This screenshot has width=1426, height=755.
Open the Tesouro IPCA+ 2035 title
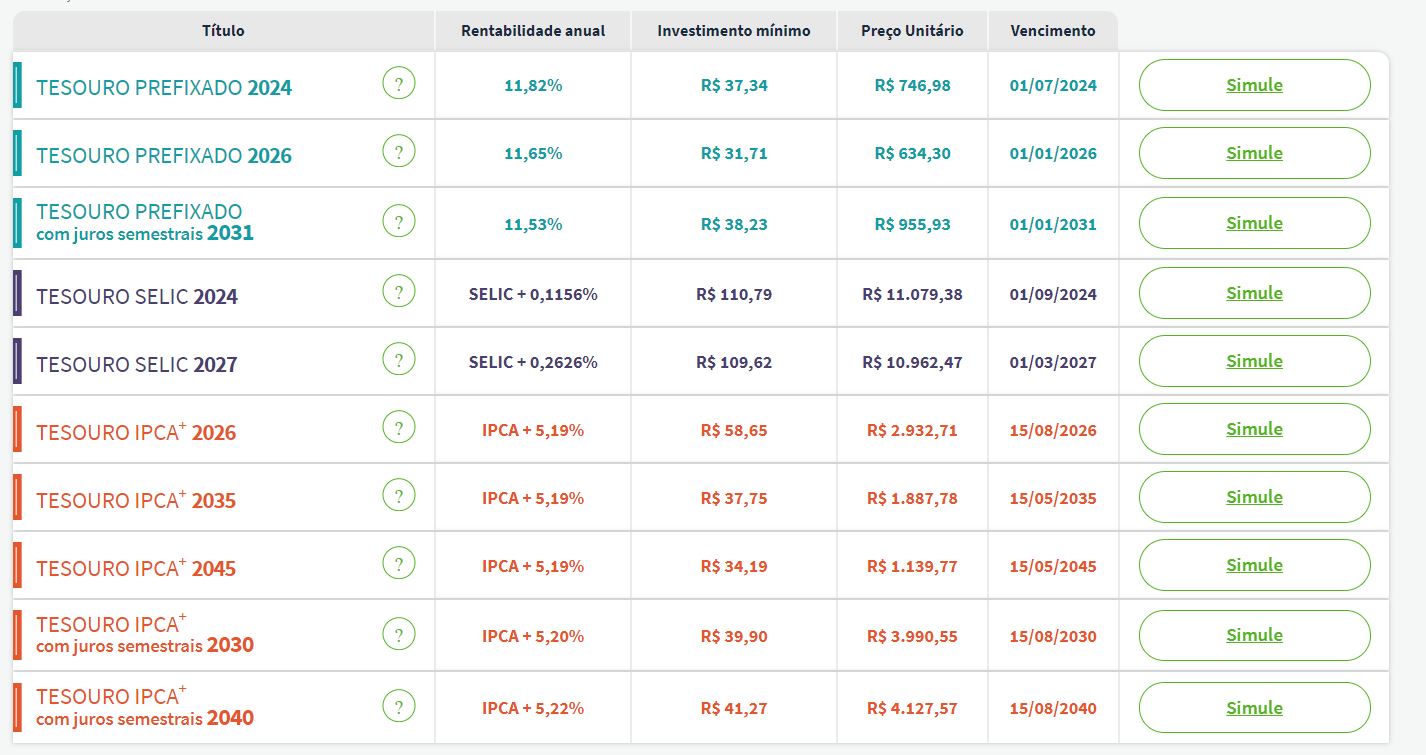(x=136, y=500)
